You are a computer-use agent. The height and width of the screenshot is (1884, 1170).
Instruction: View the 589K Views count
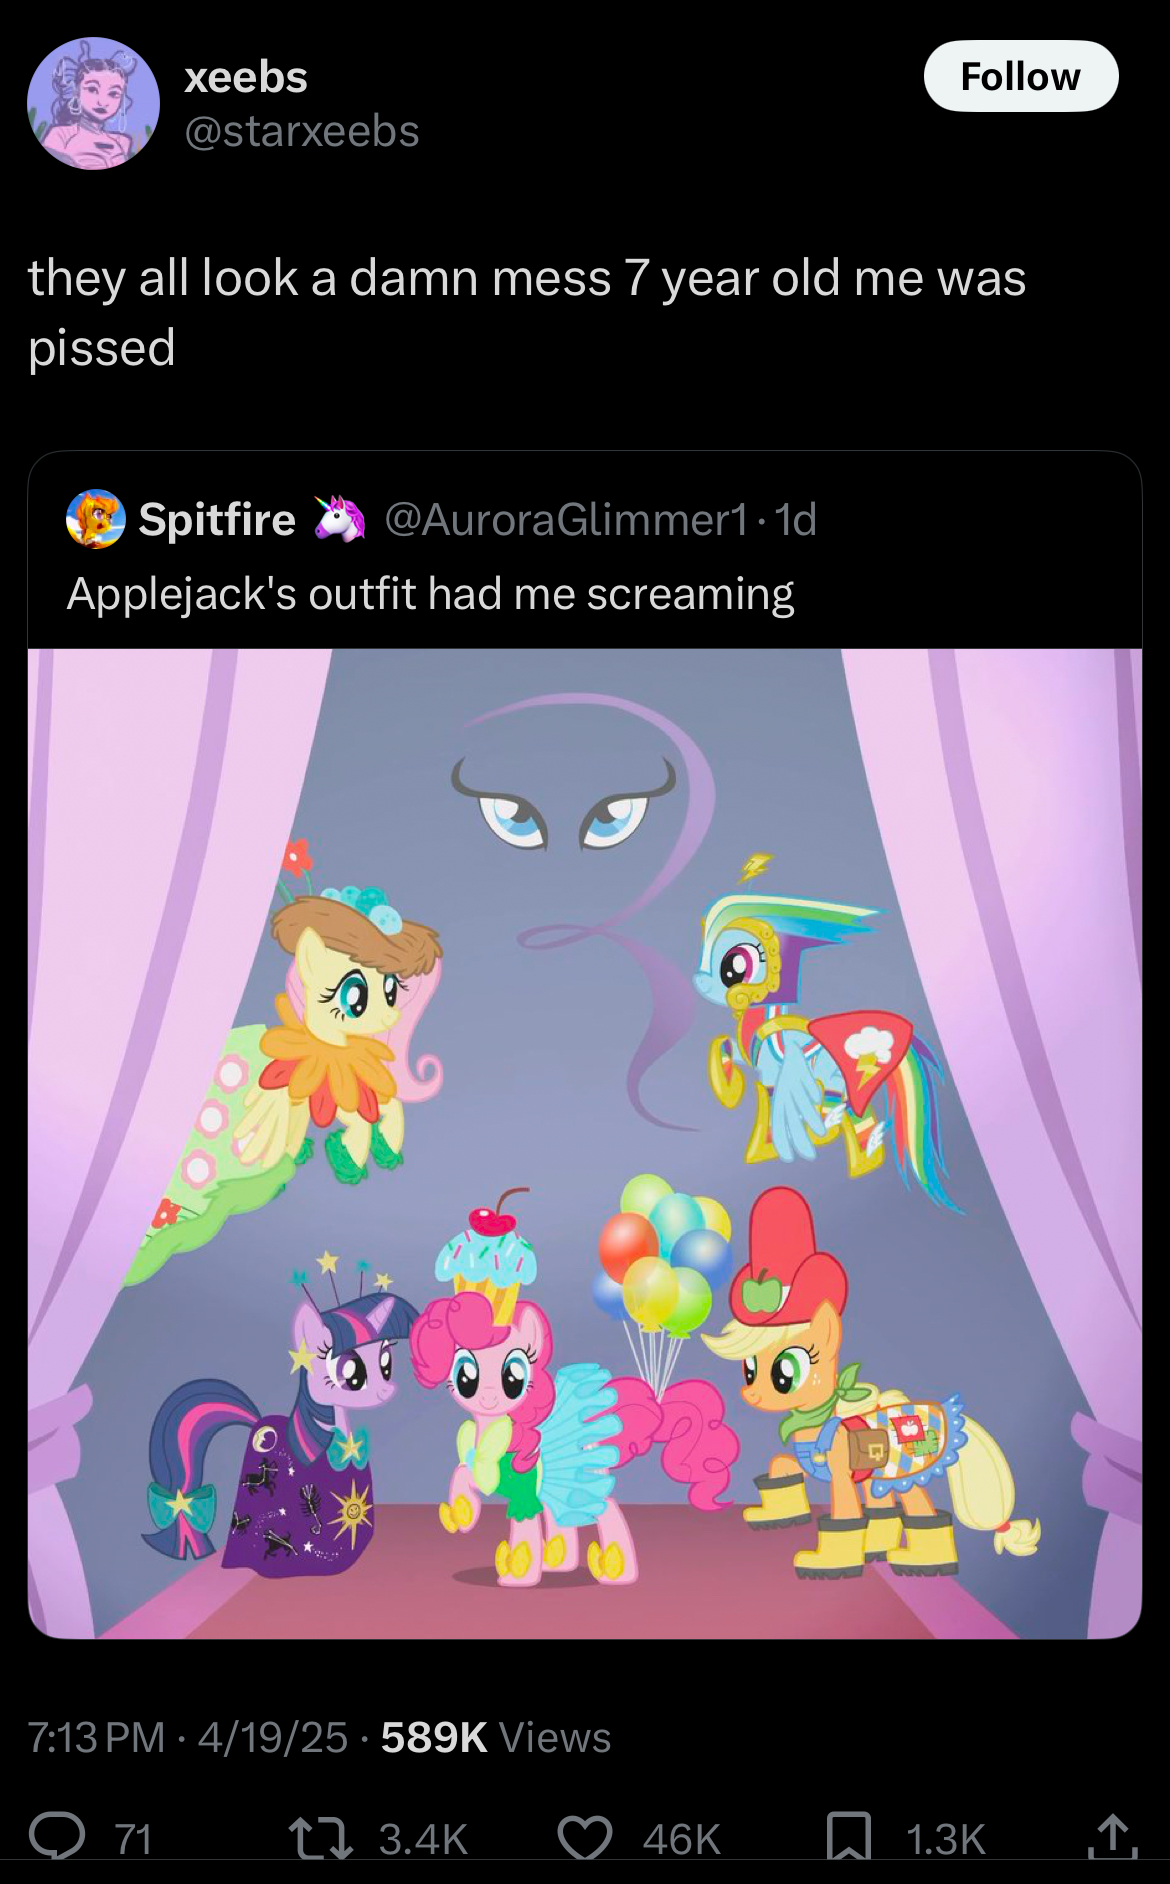(x=495, y=1737)
